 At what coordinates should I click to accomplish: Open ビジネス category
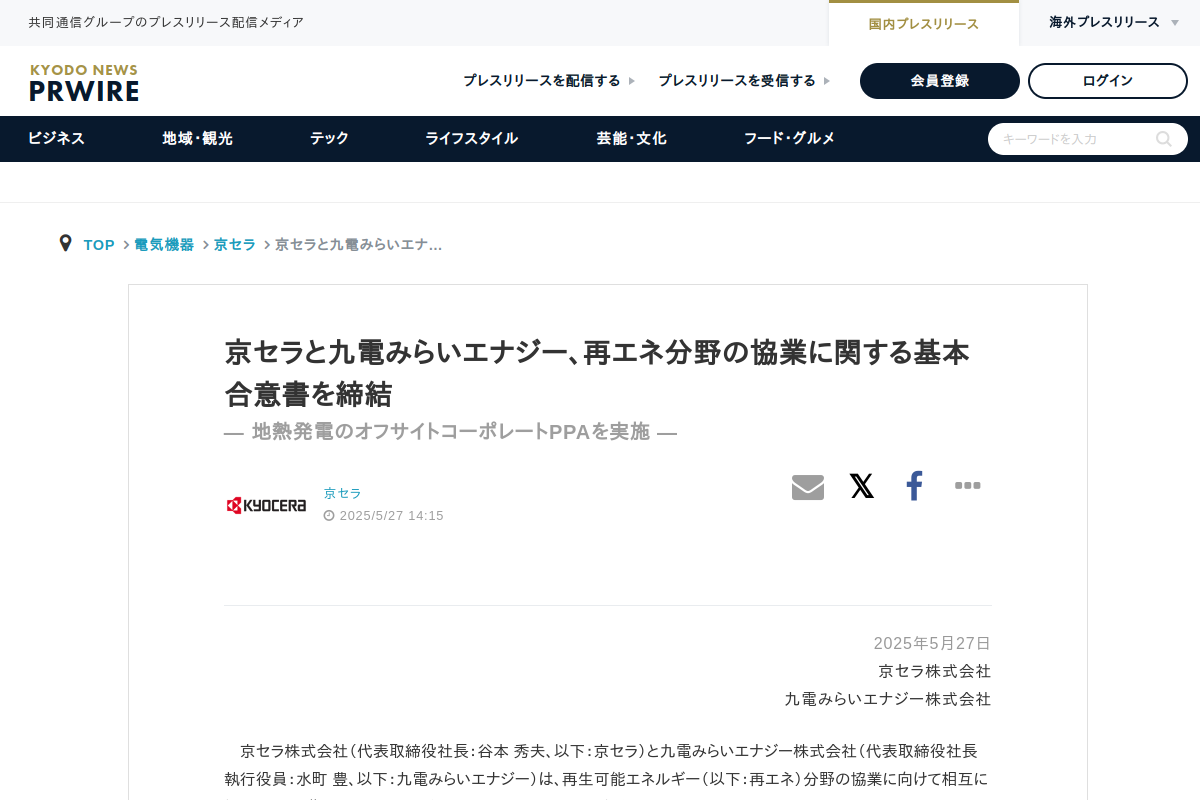[x=56, y=139]
